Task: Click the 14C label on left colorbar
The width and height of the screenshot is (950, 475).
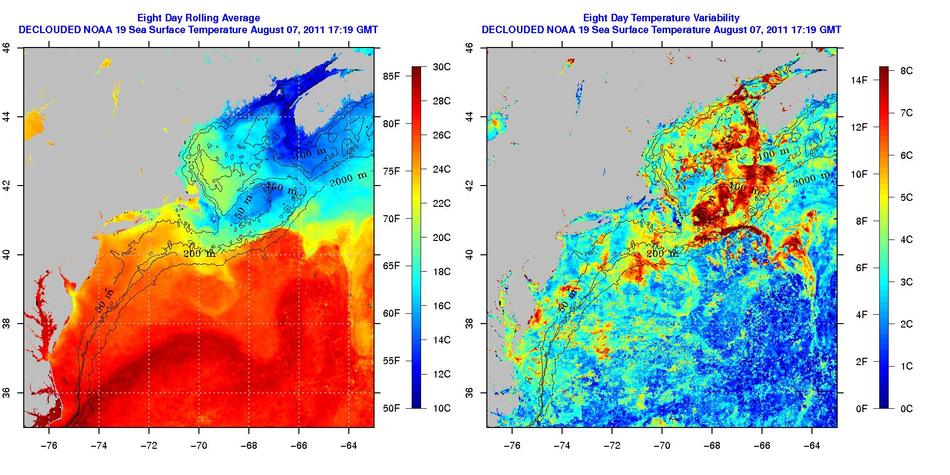Action: 443,340
